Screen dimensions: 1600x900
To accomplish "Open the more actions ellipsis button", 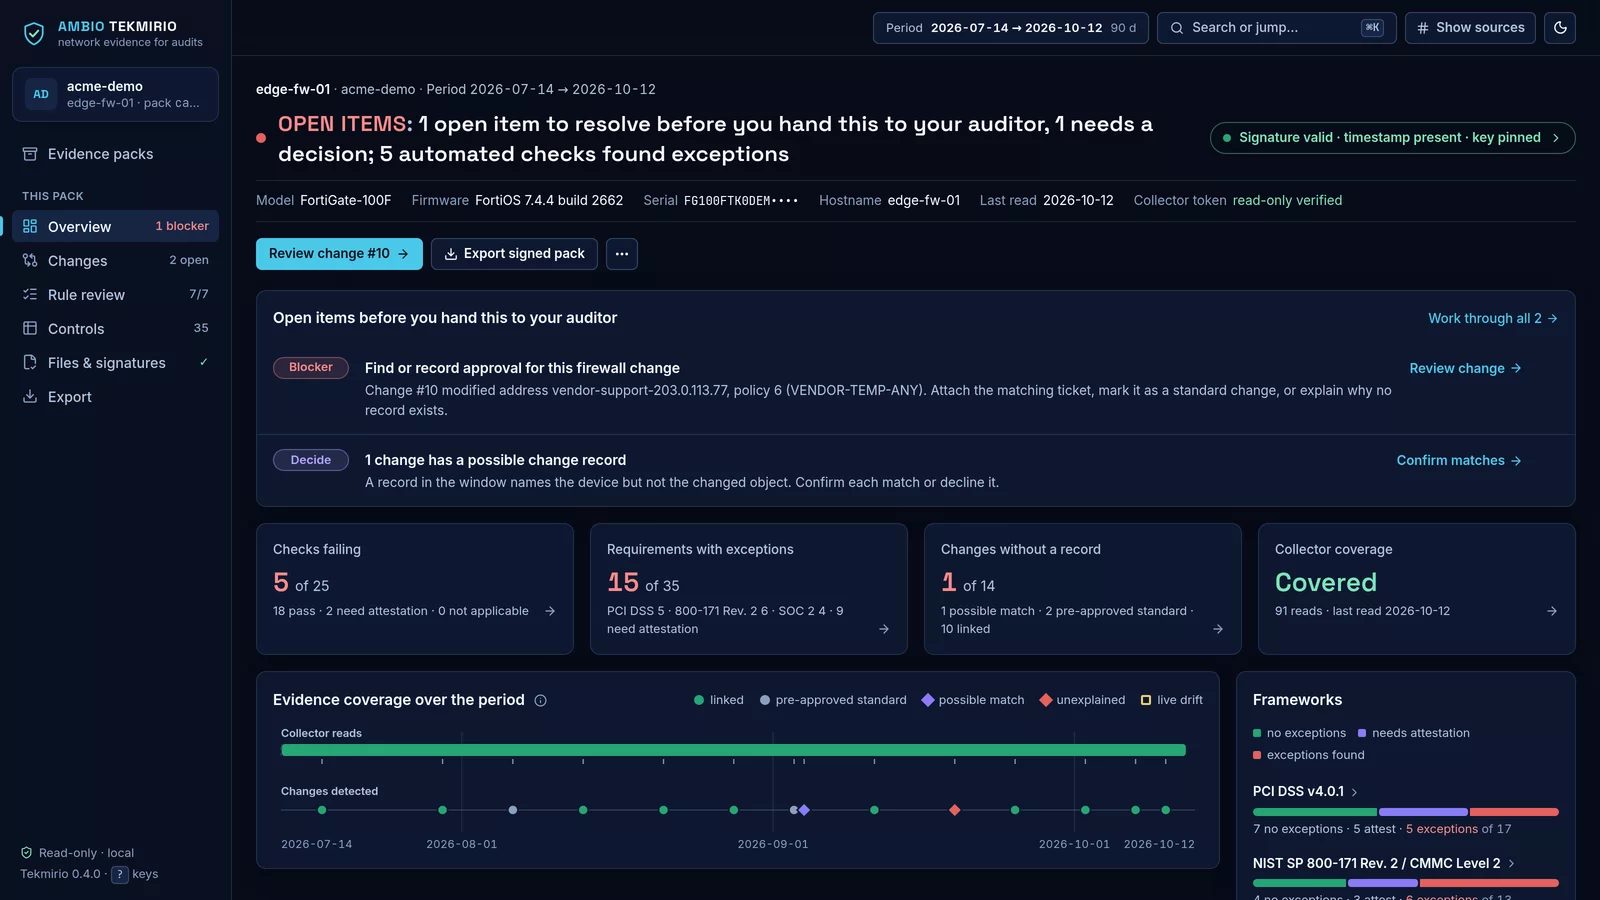I will coord(622,254).
